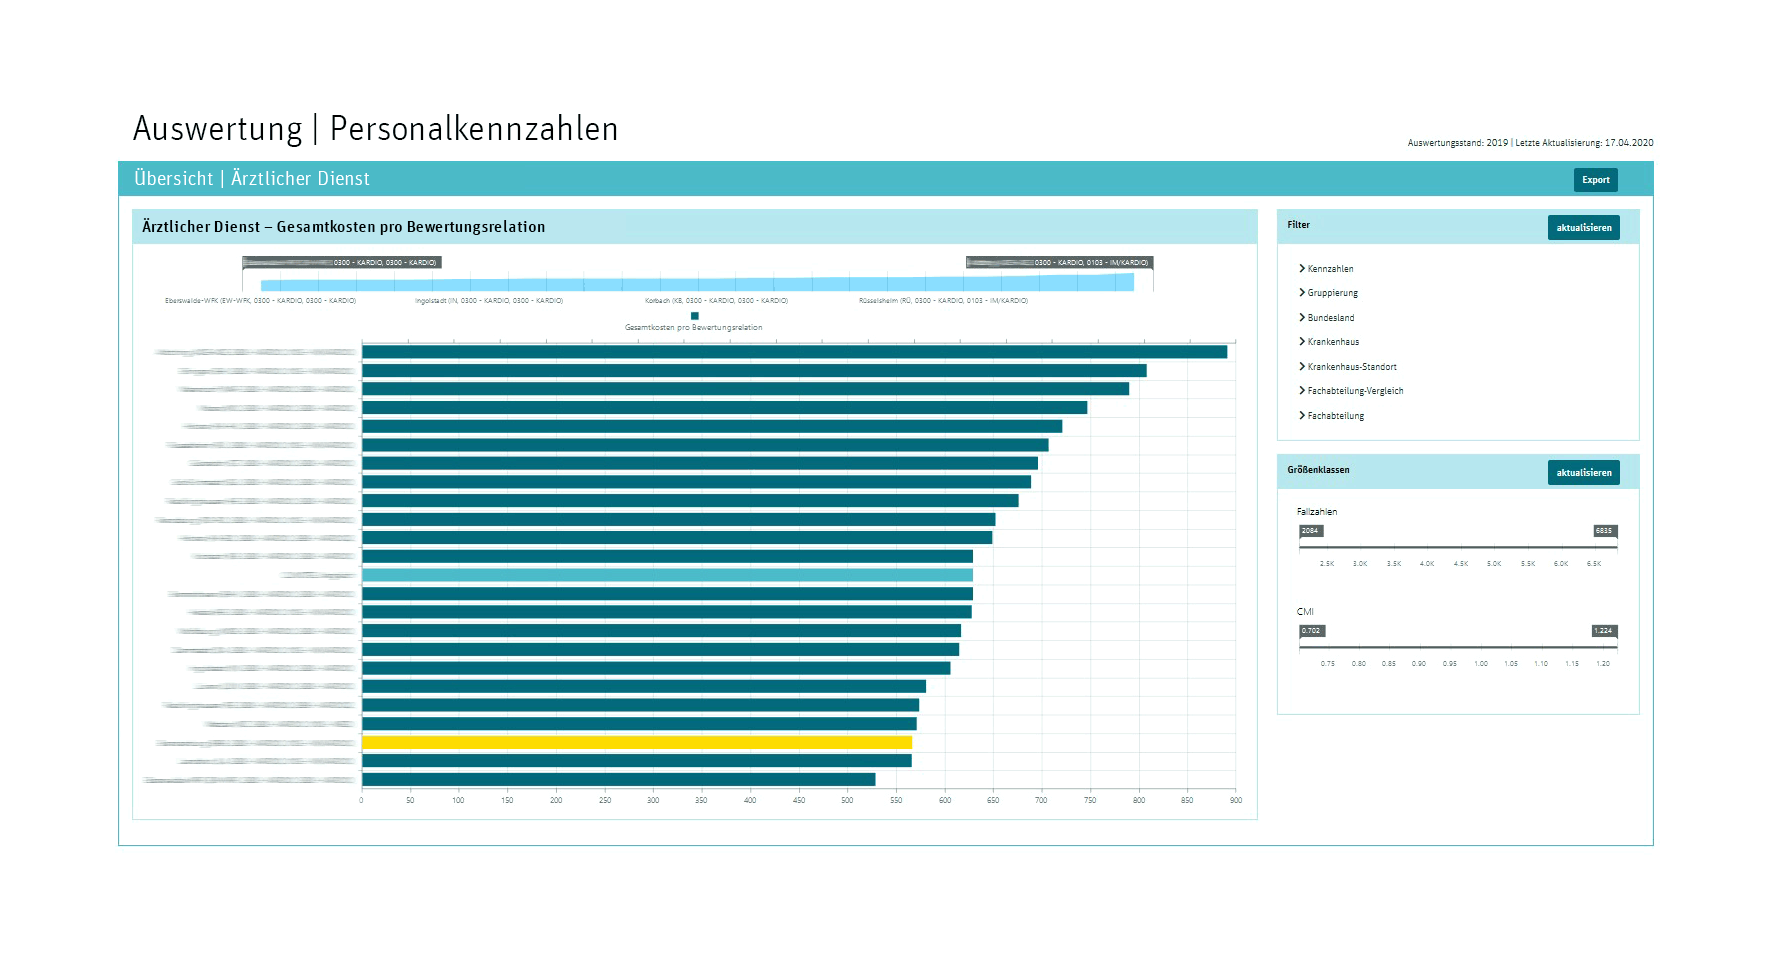Click the arrow icon beside Fachabteilung
Screen dimensions: 1770x970
(1302, 416)
